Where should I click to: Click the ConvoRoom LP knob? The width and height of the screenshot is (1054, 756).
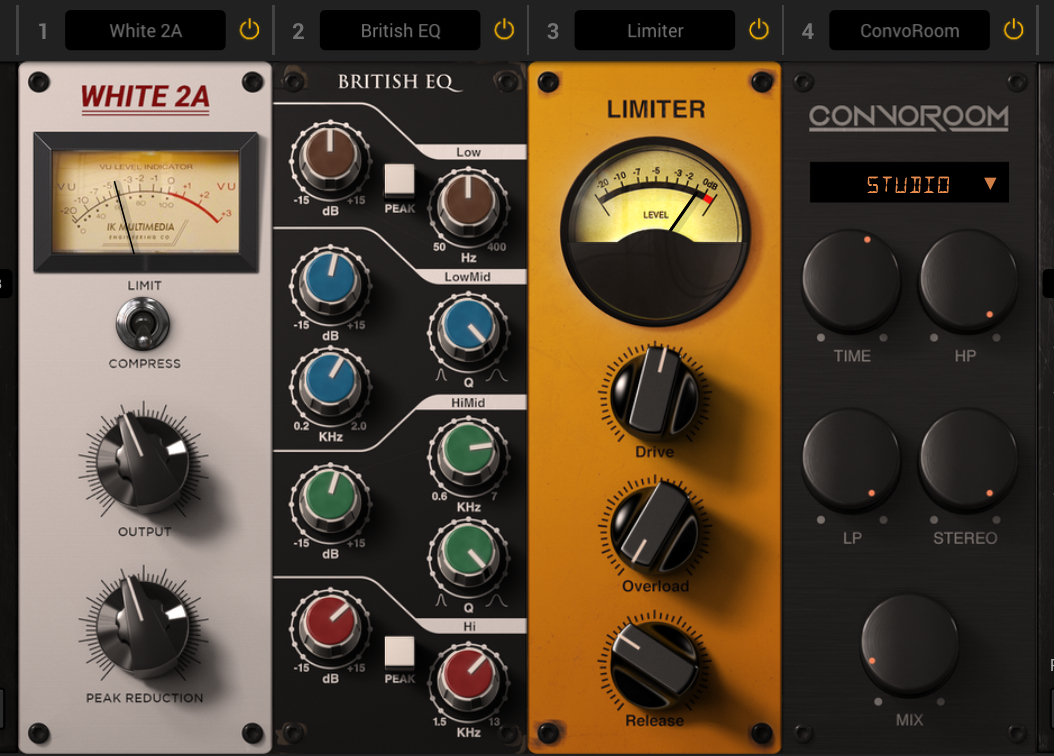click(x=851, y=461)
